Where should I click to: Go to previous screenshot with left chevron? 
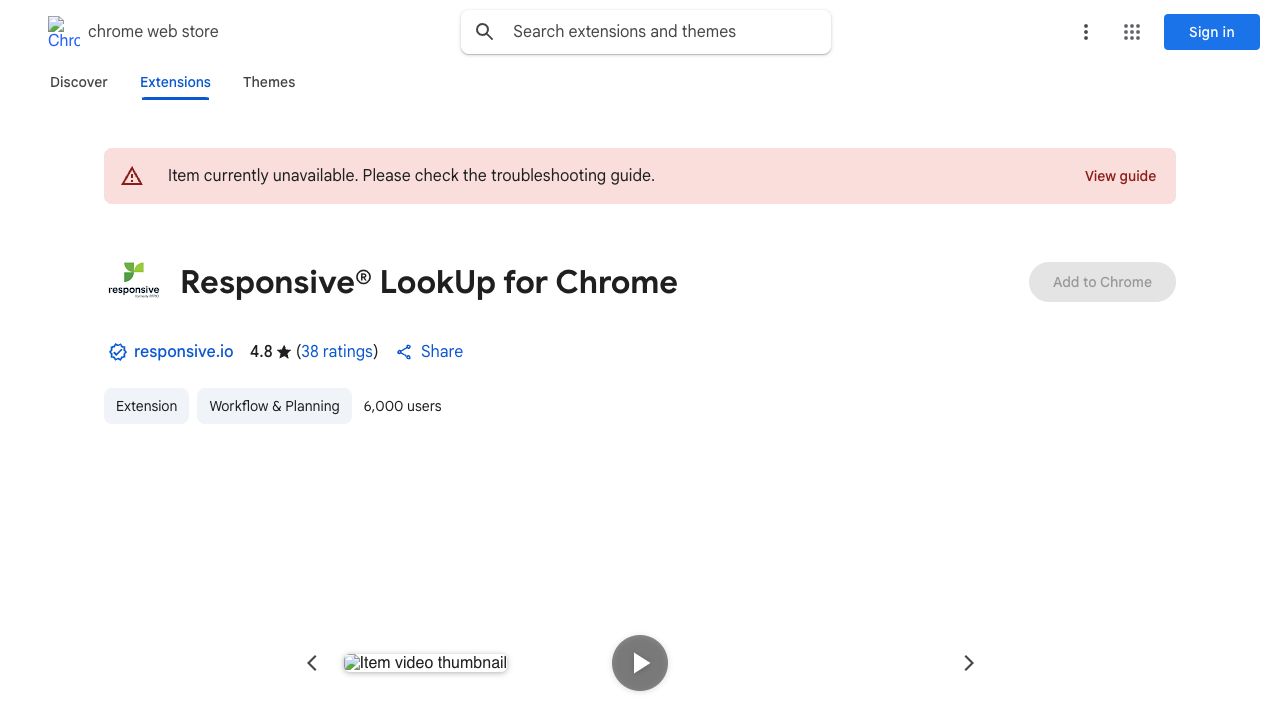312,663
